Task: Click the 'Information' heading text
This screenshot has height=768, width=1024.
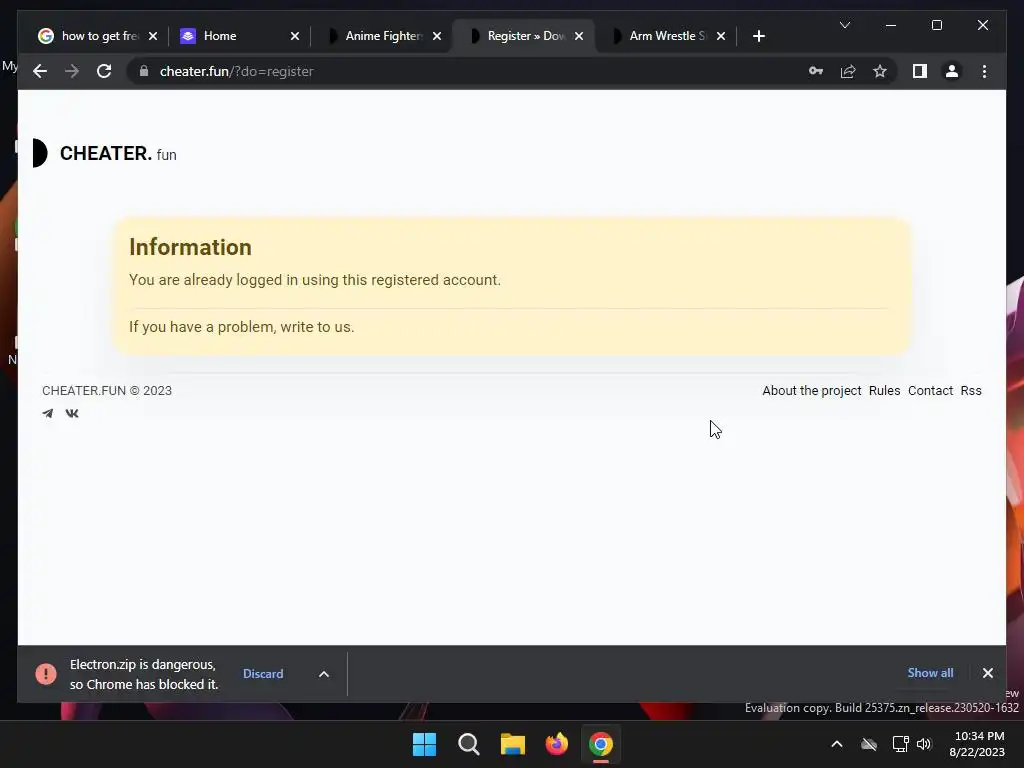Action: [190, 248]
